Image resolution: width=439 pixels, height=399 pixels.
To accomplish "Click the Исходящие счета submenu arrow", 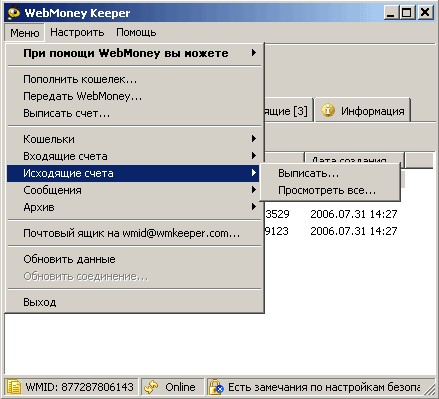I will tap(254, 173).
